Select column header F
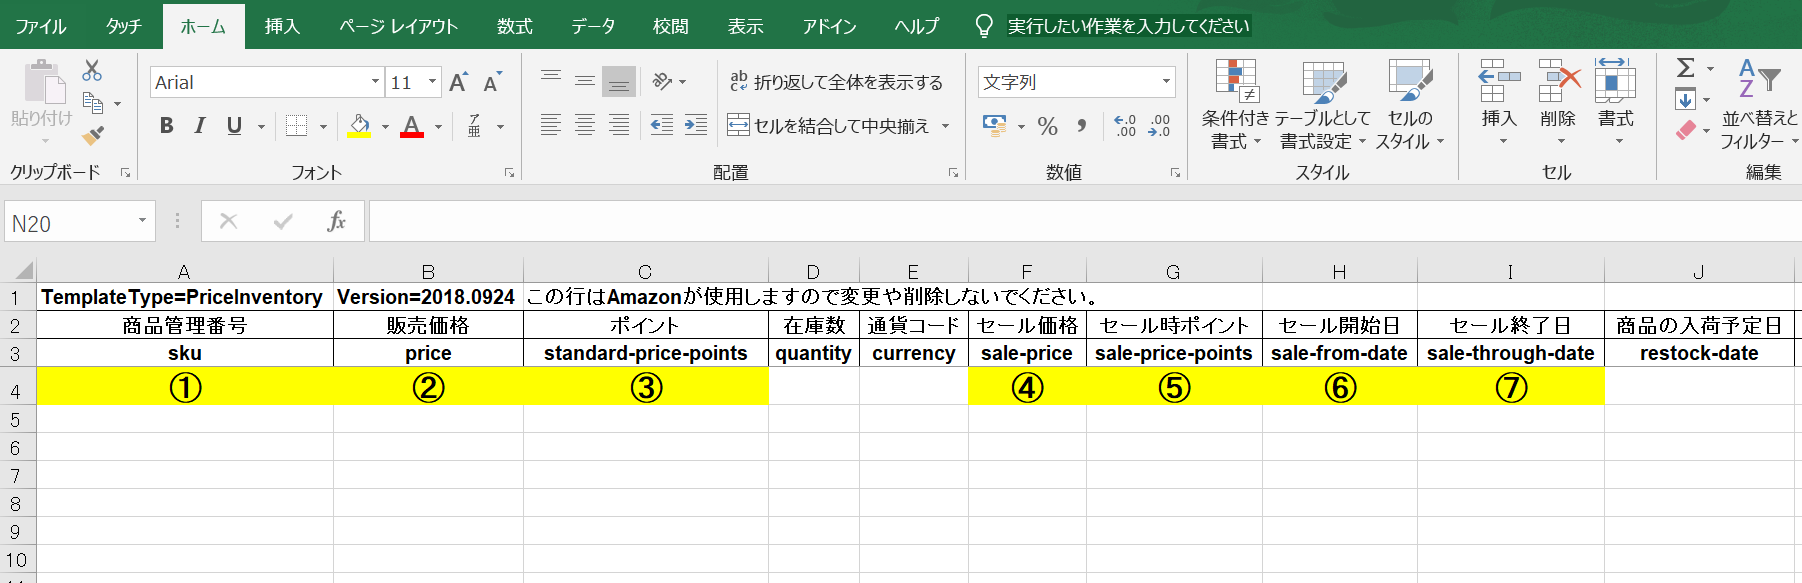The height and width of the screenshot is (583, 1802). 1027,271
